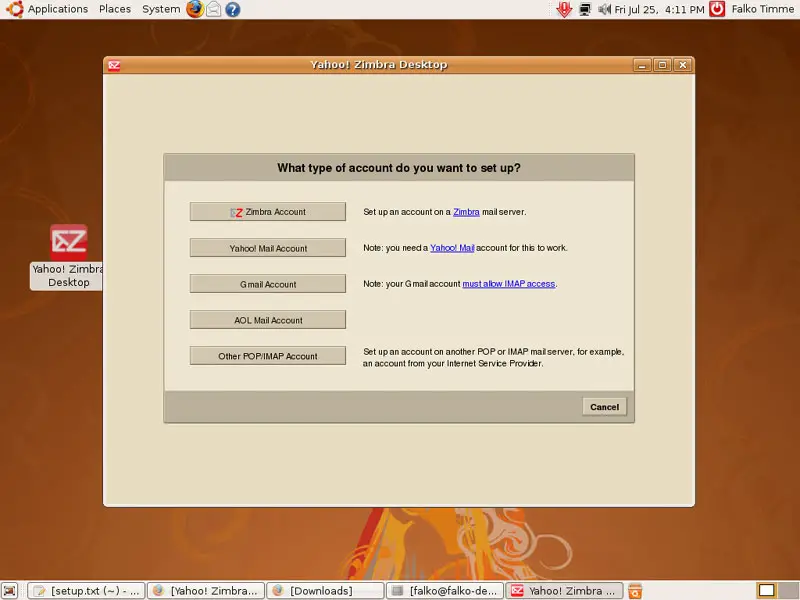Image resolution: width=800 pixels, height=600 pixels.
Task: Select Yahoo! Zimbra Desktop taskbar entry
Action: (x=564, y=591)
